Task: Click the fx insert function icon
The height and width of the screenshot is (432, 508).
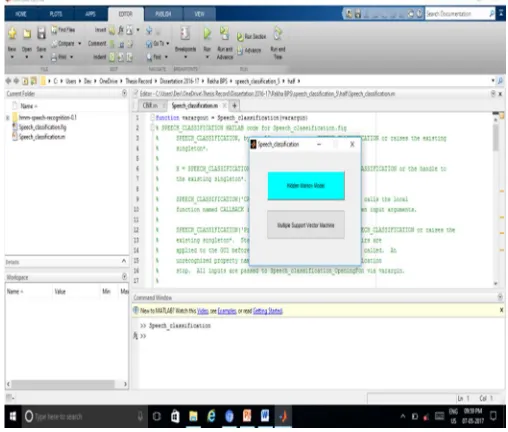Action: (x=121, y=30)
